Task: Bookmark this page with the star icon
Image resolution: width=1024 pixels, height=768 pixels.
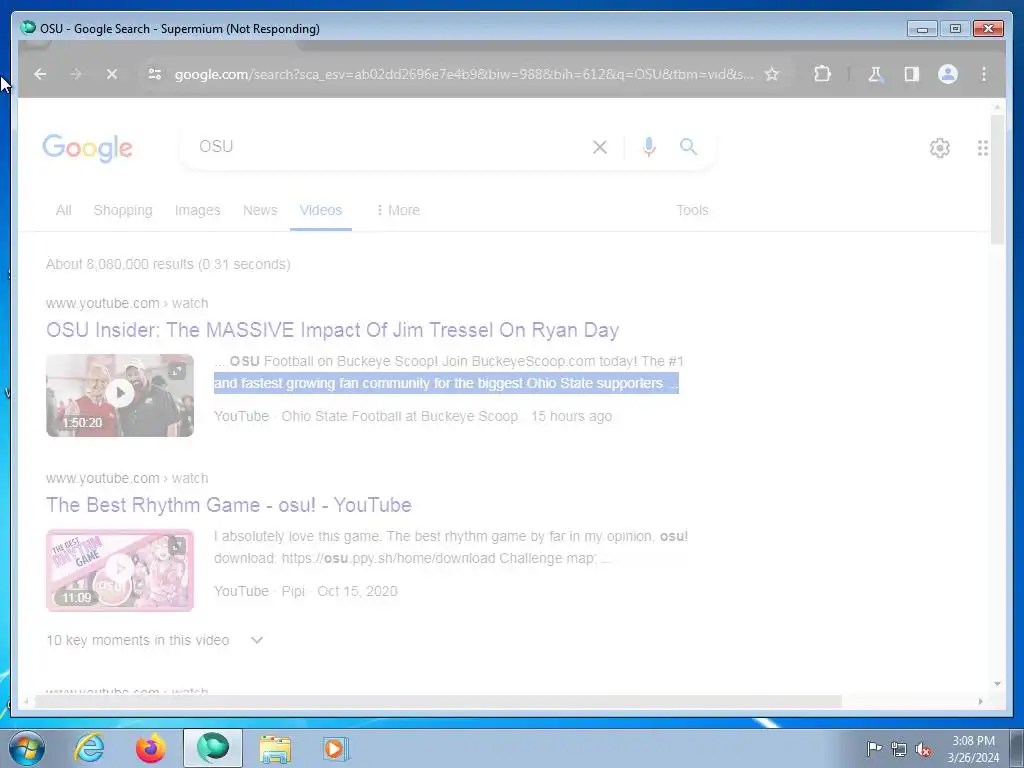Action: (x=772, y=74)
